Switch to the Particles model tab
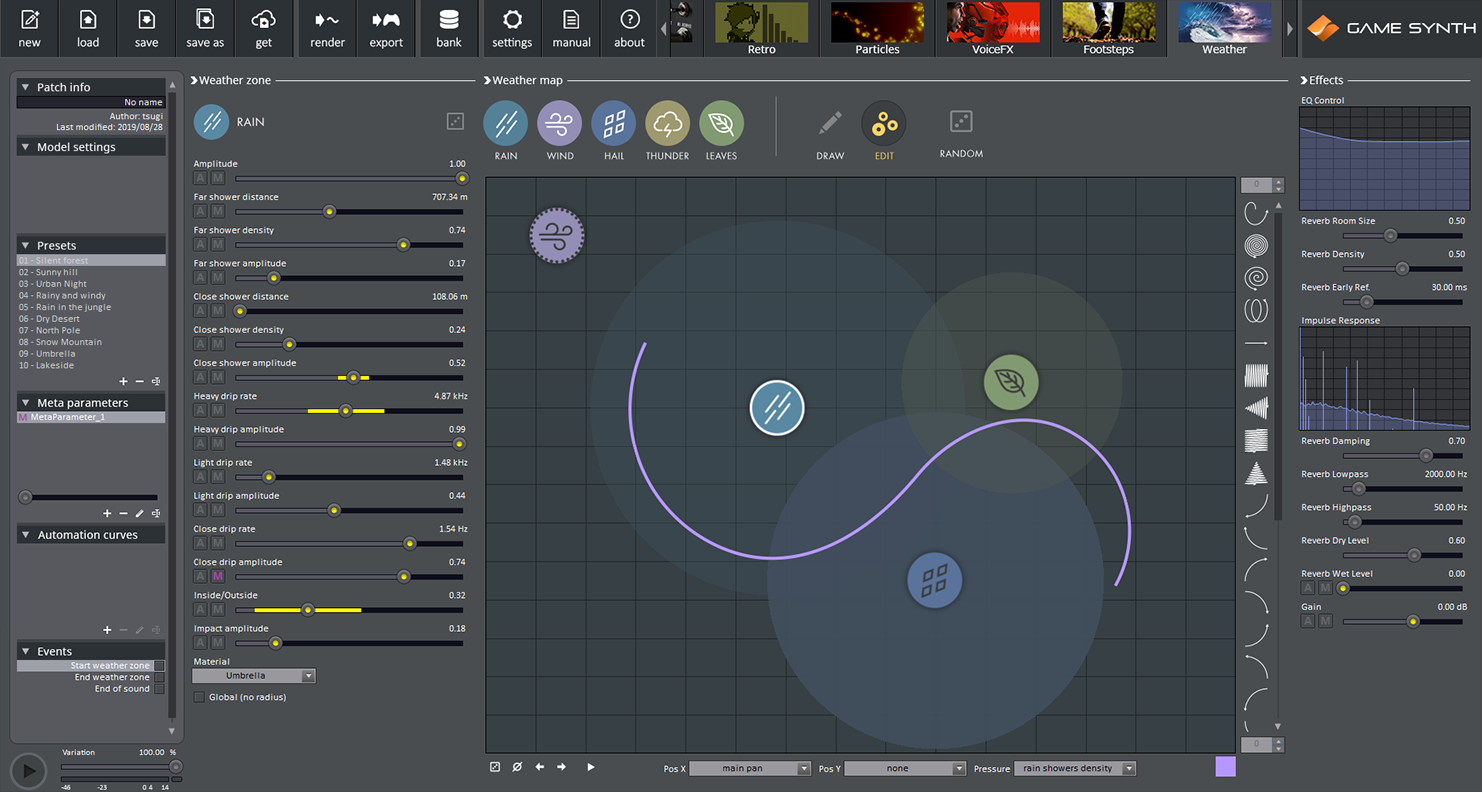 point(878,28)
